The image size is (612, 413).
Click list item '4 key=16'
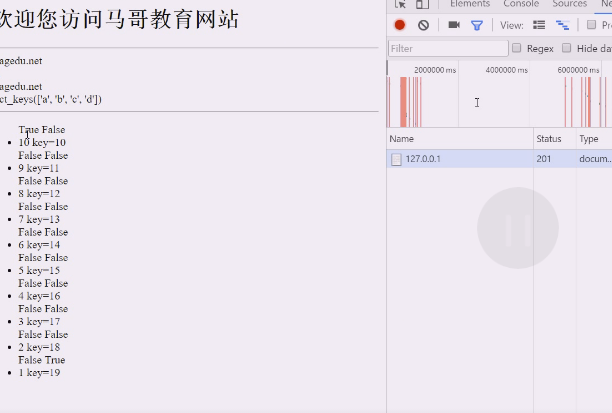tap(39, 296)
